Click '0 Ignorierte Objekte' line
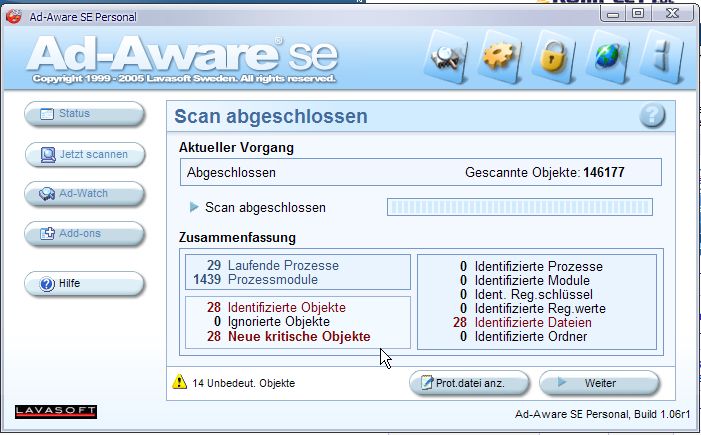 [271, 321]
